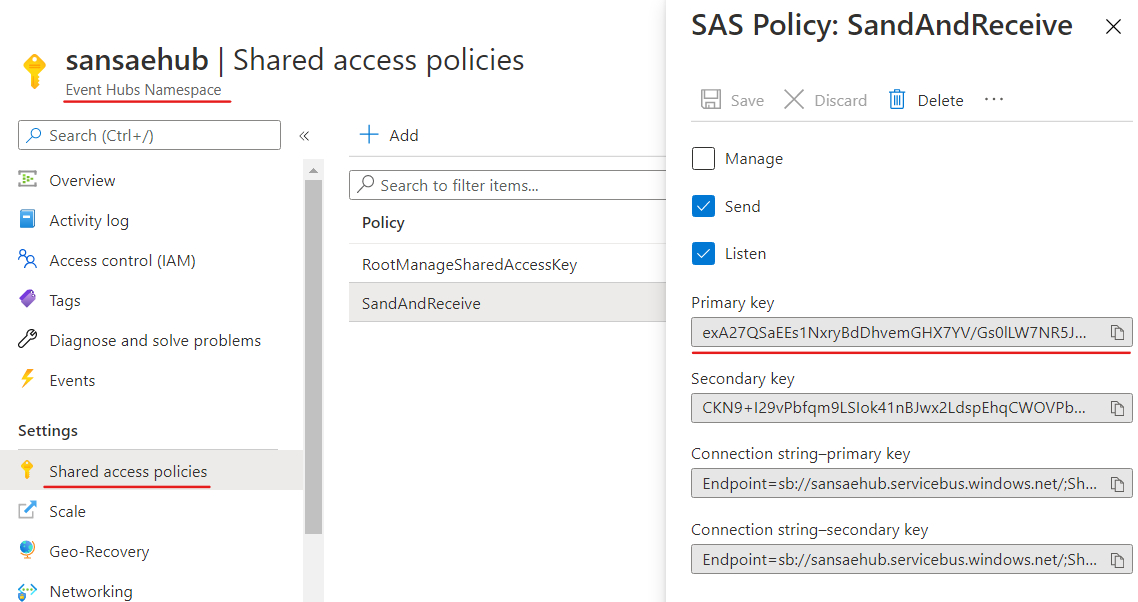Copy the Connection string–primary key
Image resolution: width=1138 pixels, height=602 pixels.
(x=1117, y=484)
